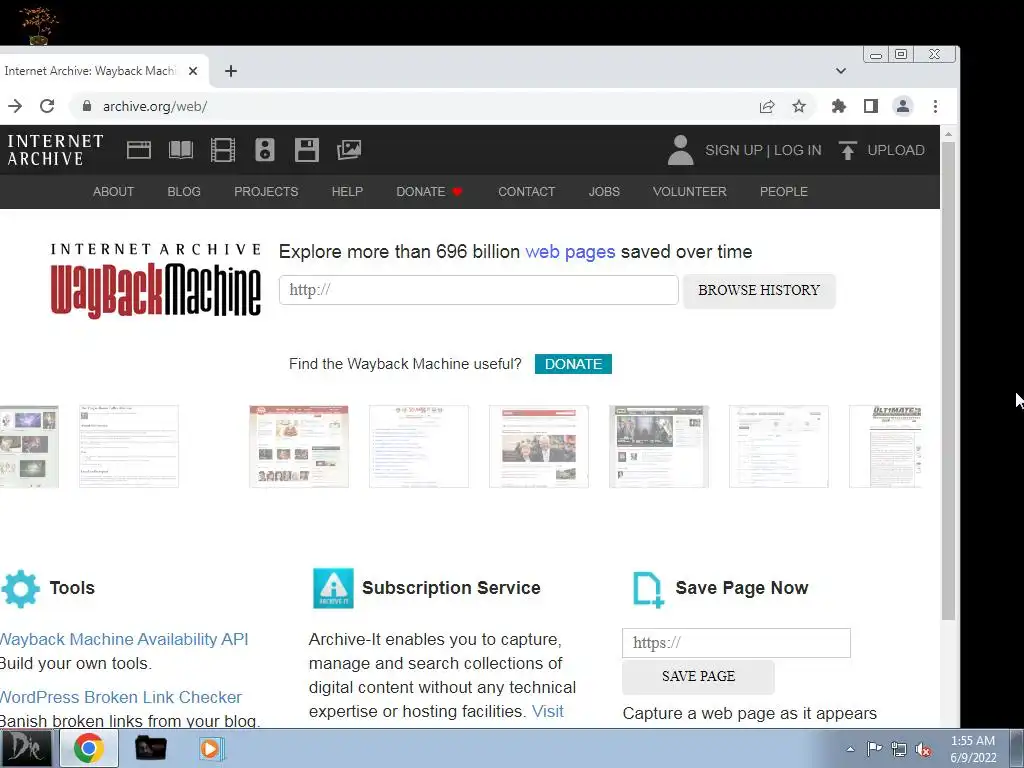
Task: Open the media player taskbar icon
Action: point(210,748)
